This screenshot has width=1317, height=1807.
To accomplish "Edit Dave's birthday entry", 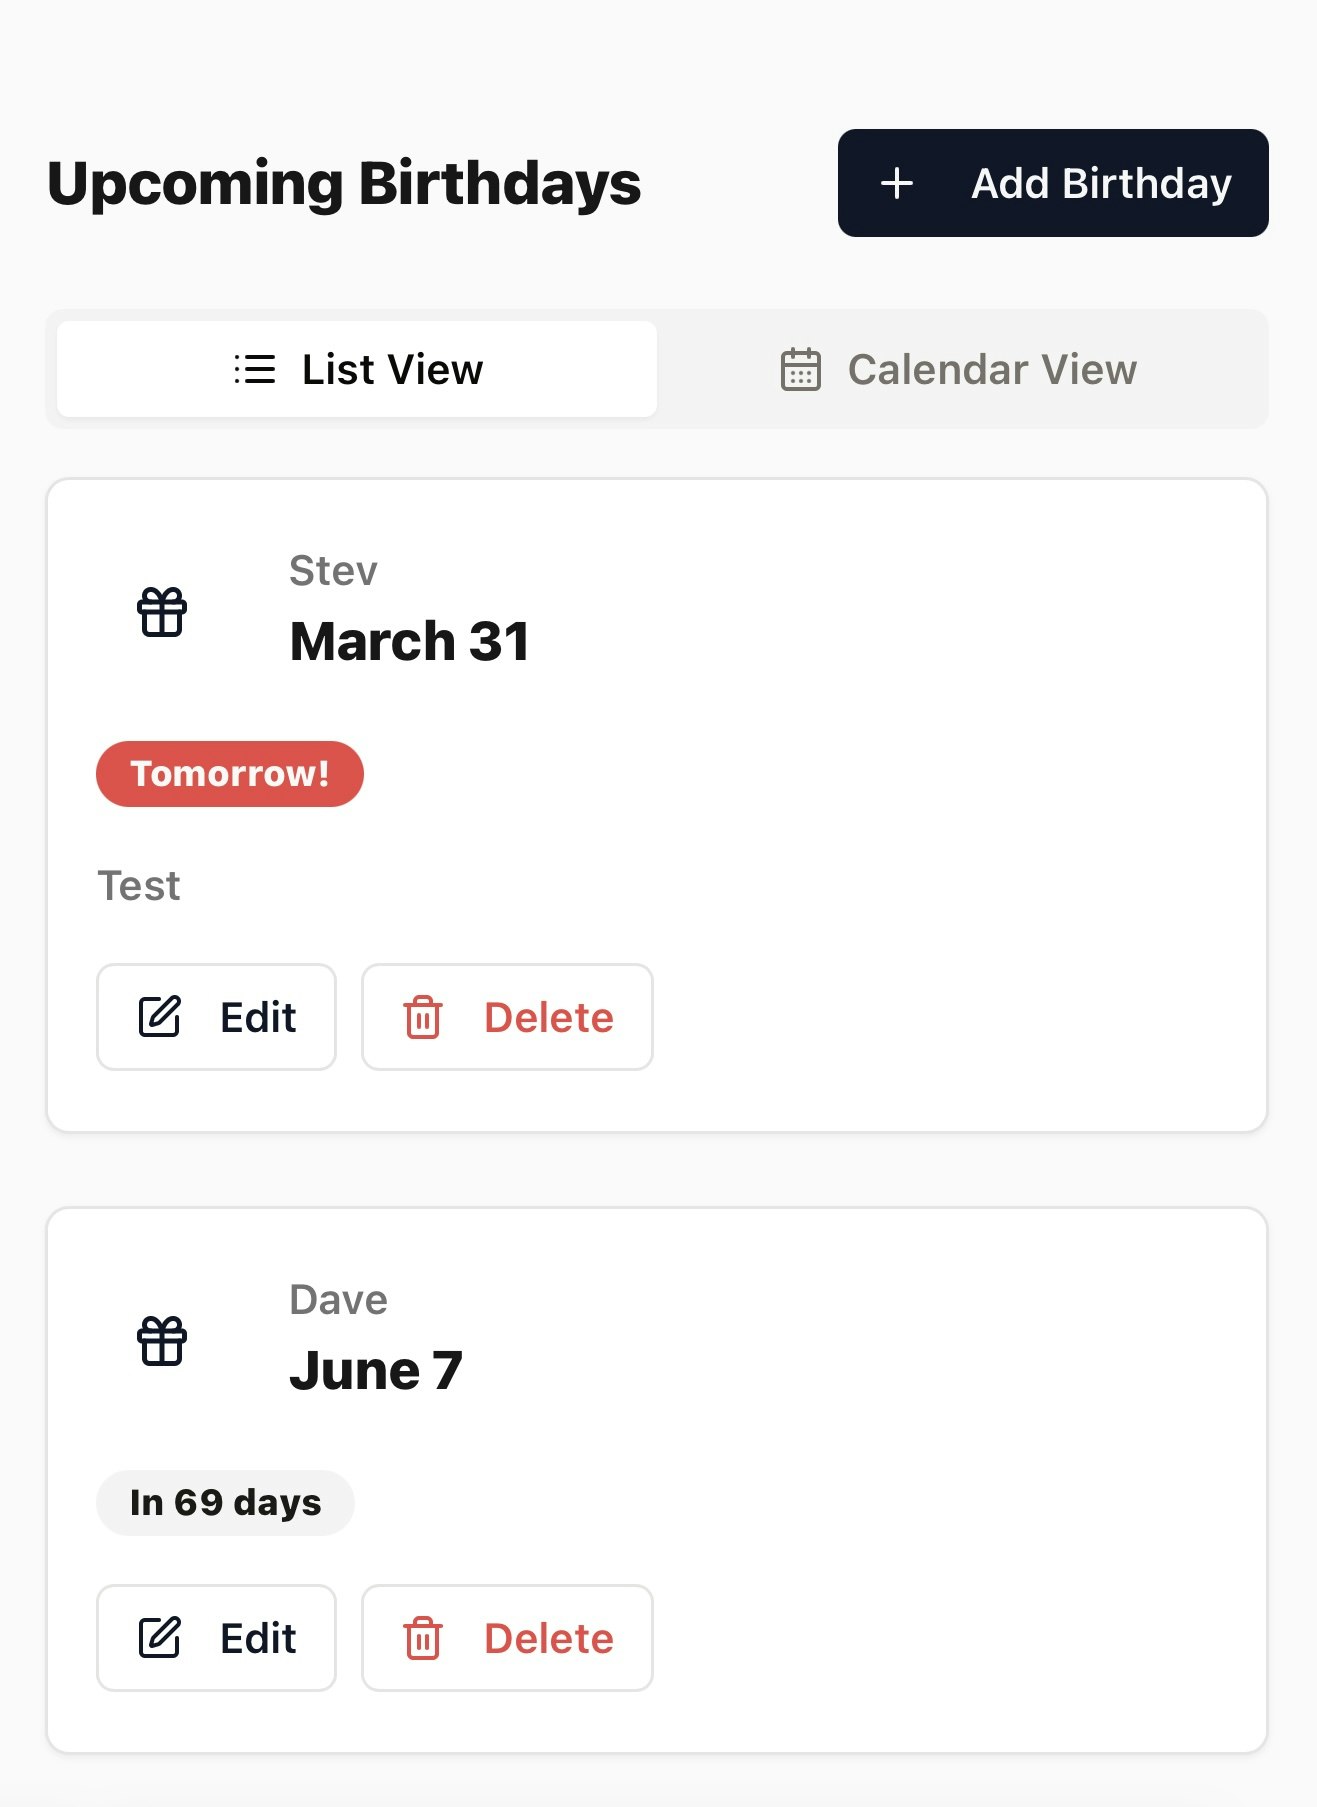I will coord(216,1638).
